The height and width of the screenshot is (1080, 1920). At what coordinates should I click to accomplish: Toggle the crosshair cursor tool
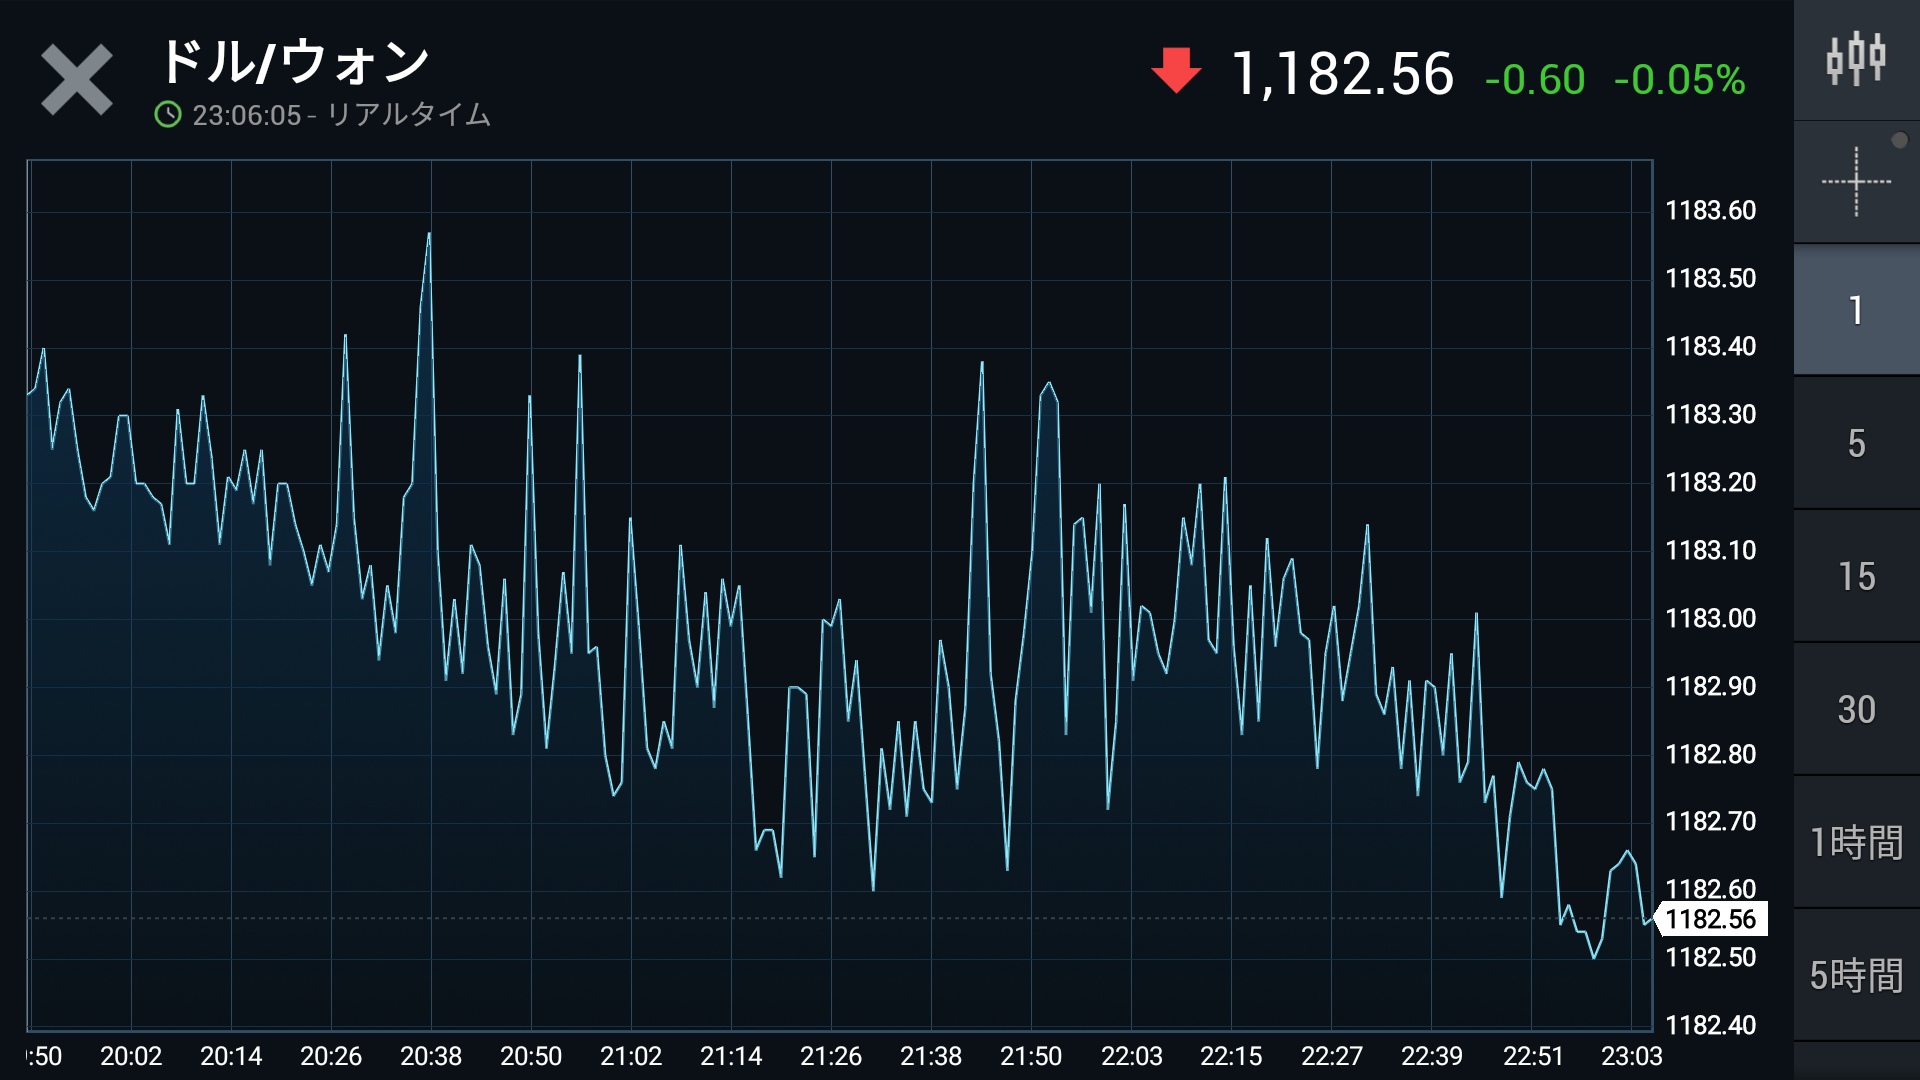coord(1856,182)
